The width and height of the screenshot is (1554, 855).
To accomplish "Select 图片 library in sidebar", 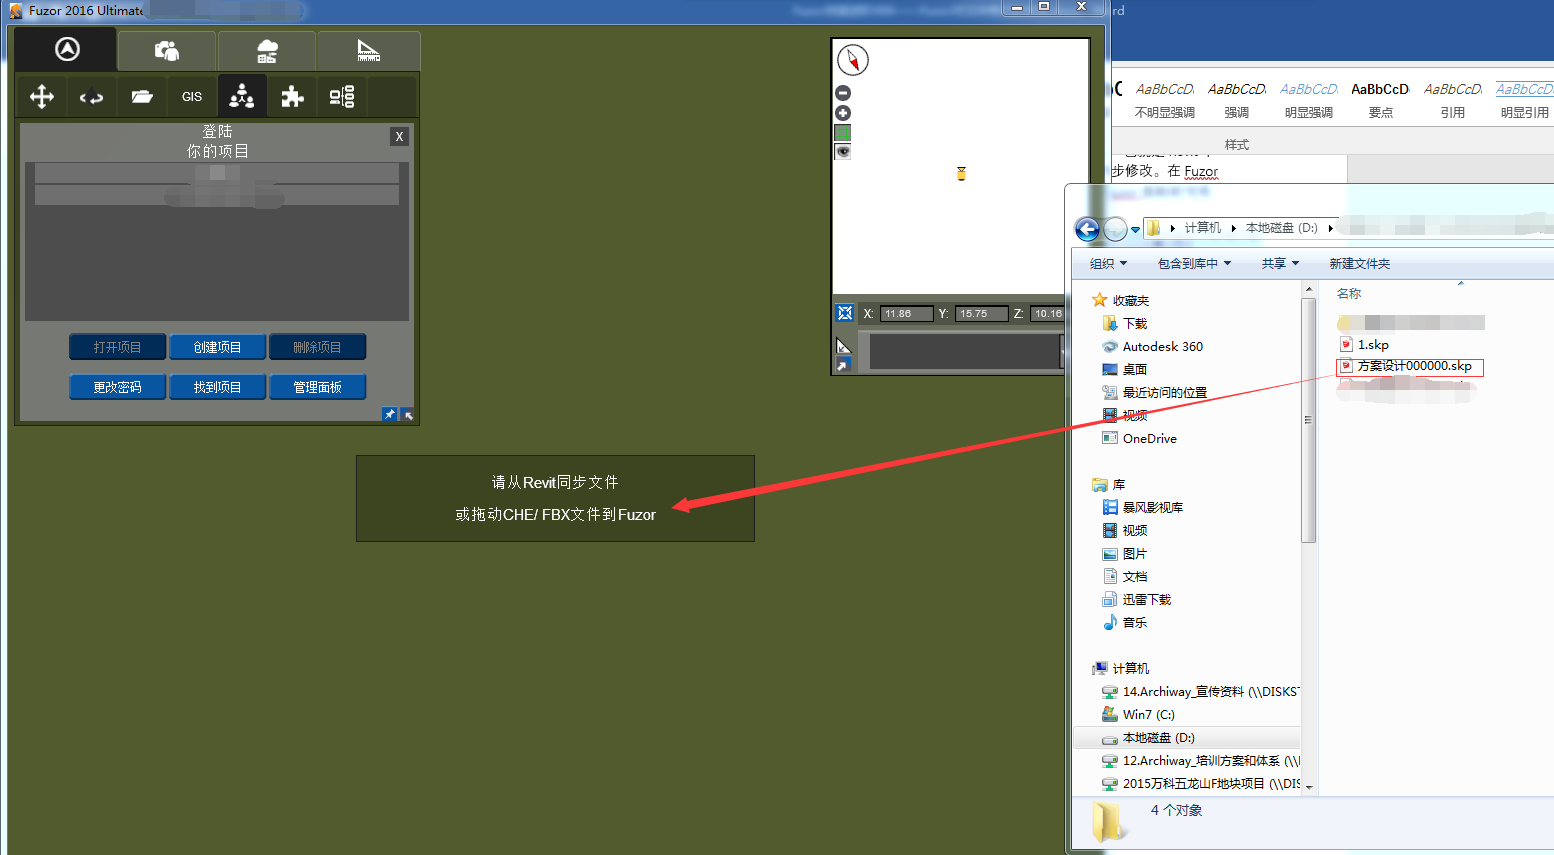I will (1134, 553).
